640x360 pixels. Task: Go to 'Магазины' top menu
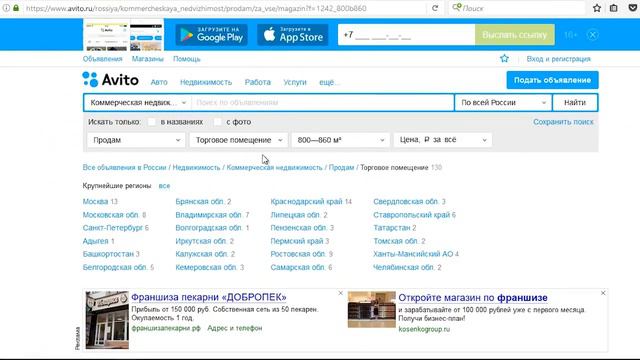147,59
